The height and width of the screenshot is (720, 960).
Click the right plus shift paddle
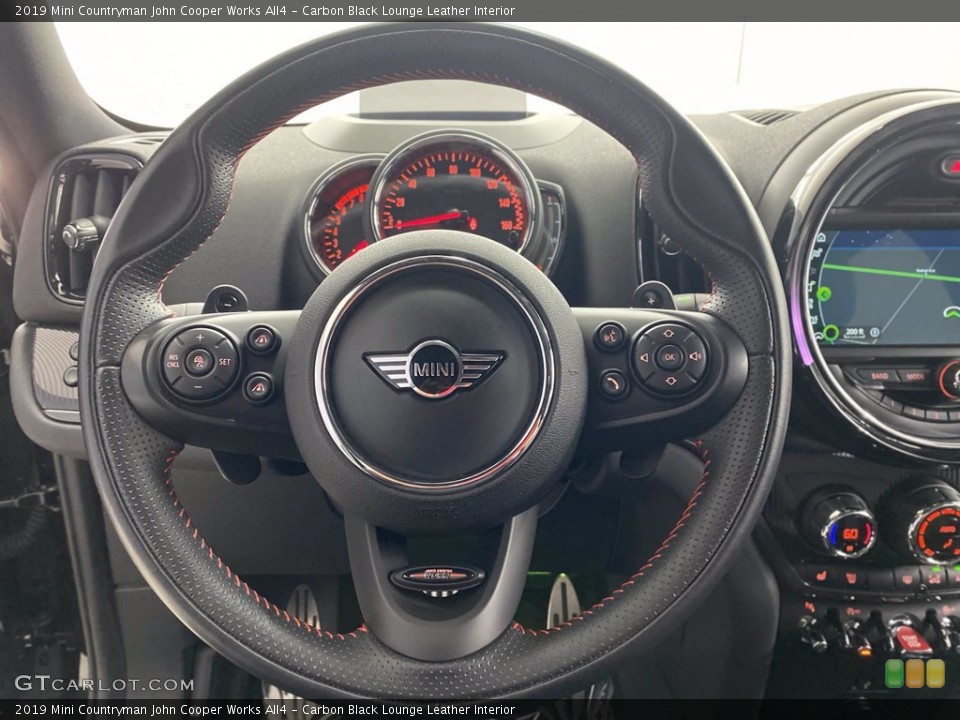(653, 296)
